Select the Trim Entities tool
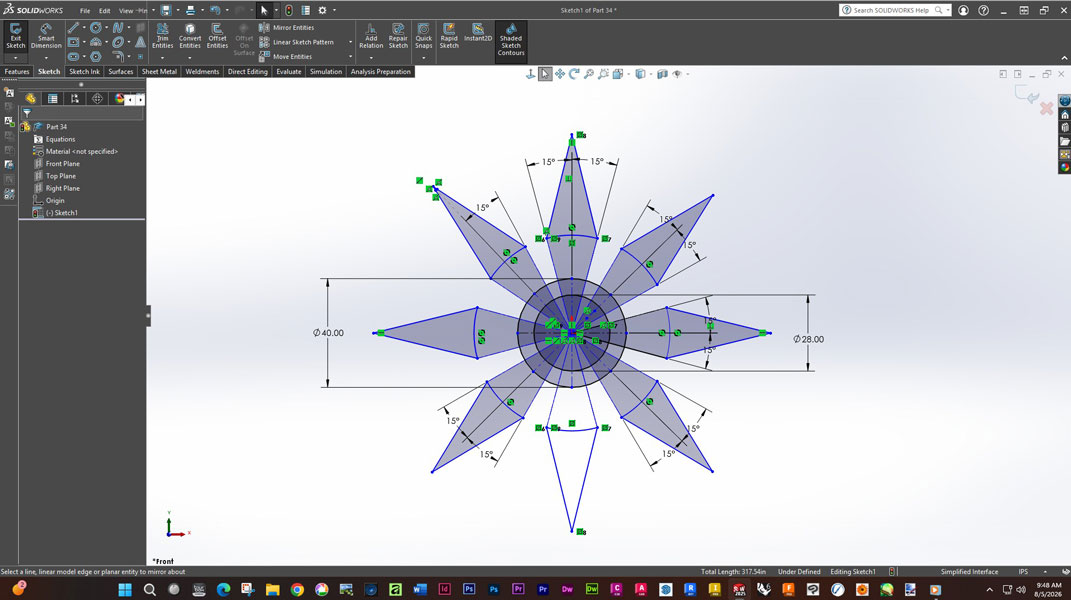Screen dimensions: 1071x600 coord(163,36)
